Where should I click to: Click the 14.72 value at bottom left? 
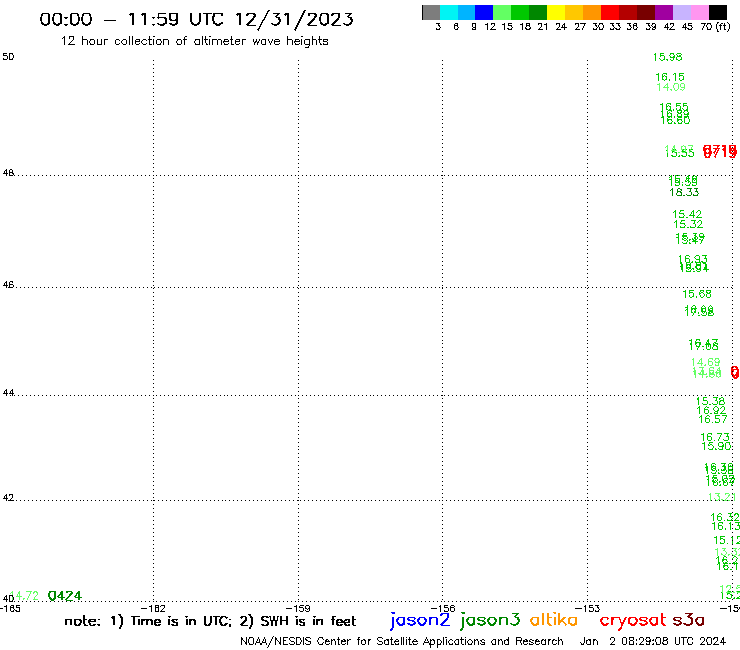[24, 596]
